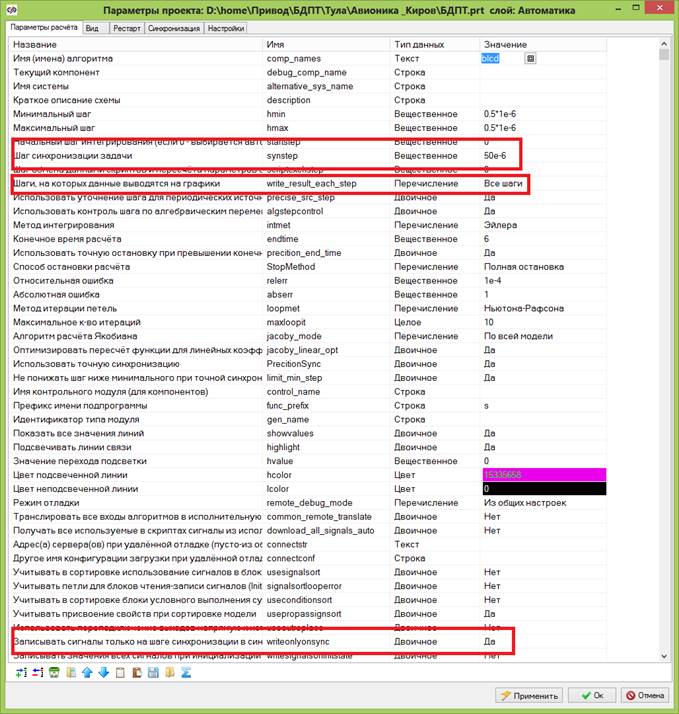The height and width of the screenshot is (714, 679).
Task: Click the sigma icon in bottom toolbar
Action: [186, 673]
